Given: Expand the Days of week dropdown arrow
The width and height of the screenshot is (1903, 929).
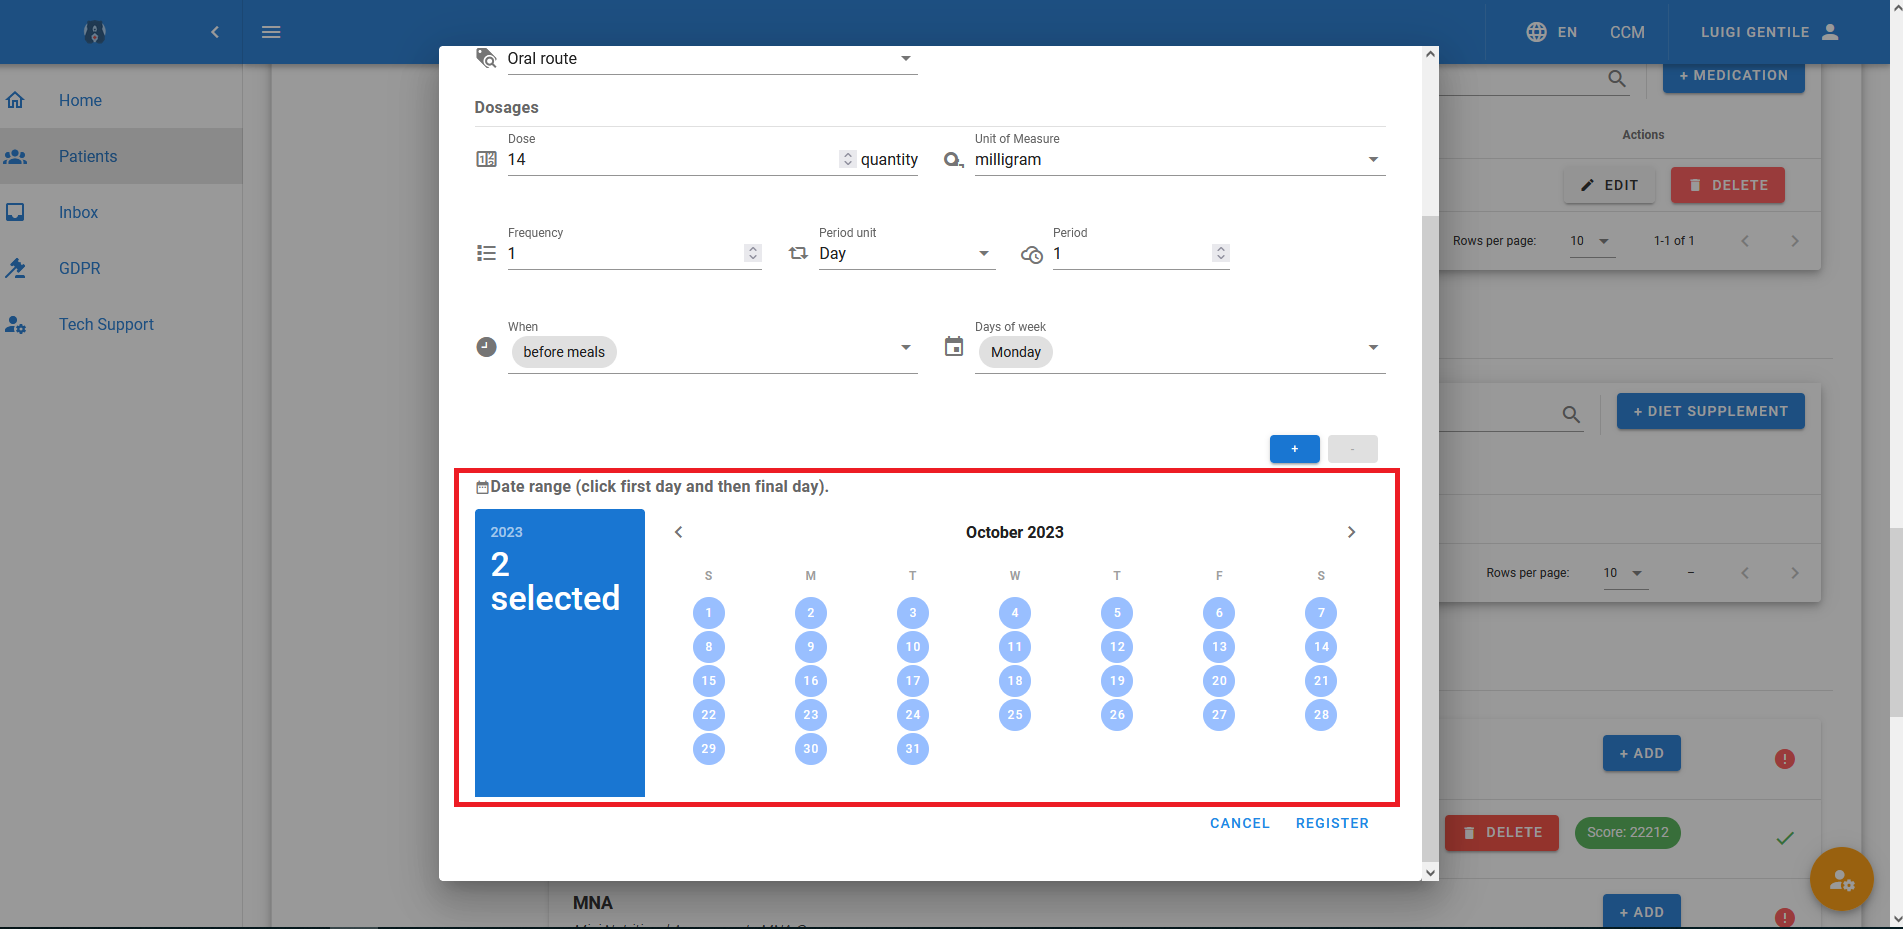Looking at the screenshot, I should coord(1373,347).
